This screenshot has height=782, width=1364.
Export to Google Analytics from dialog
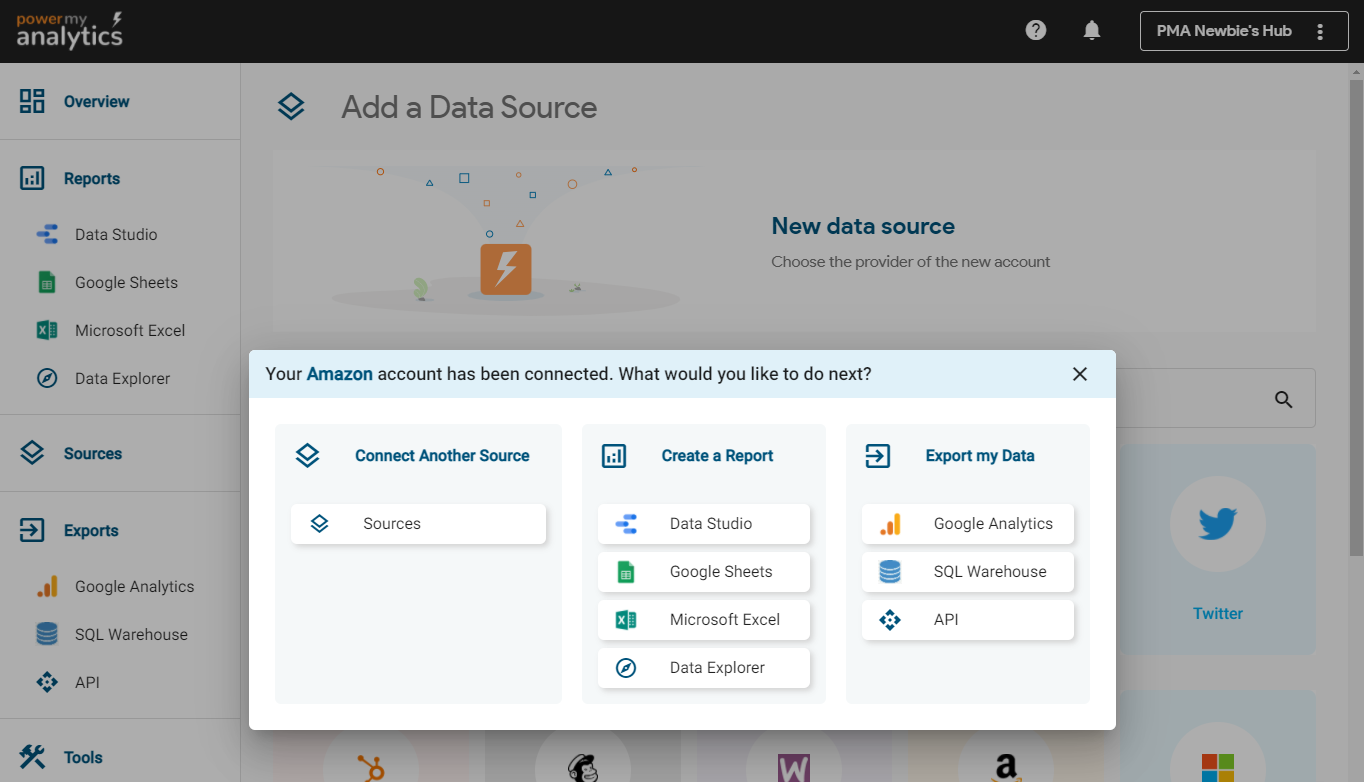click(967, 524)
